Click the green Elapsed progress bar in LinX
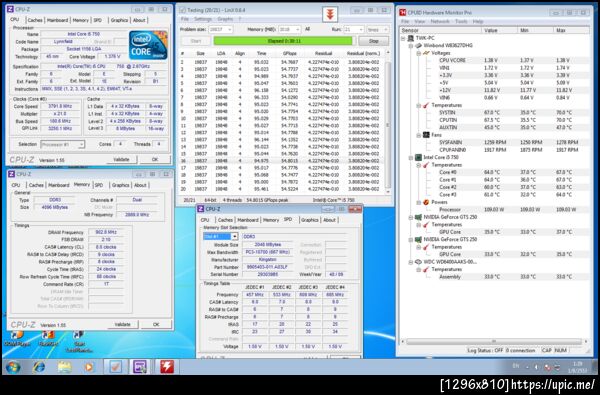The width and height of the screenshot is (600, 395). (x=283, y=41)
